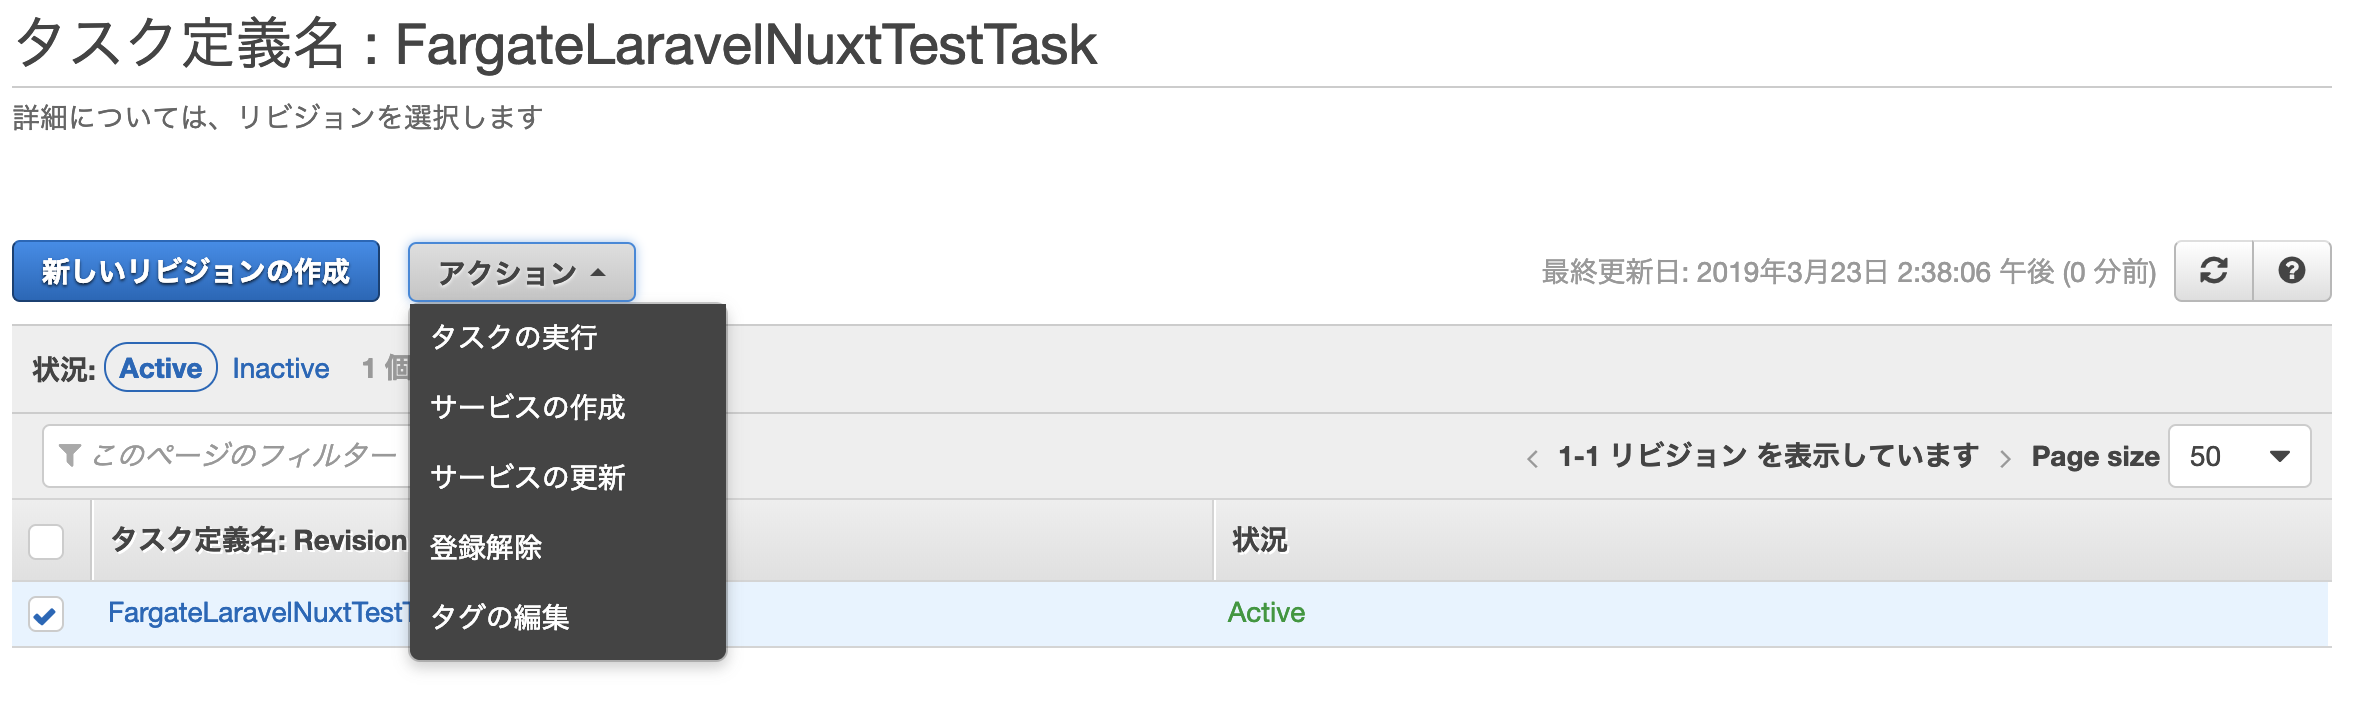This screenshot has height=714, width=2356.
Task: Select サービスの更新 menu entry
Action: tap(527, 478)
